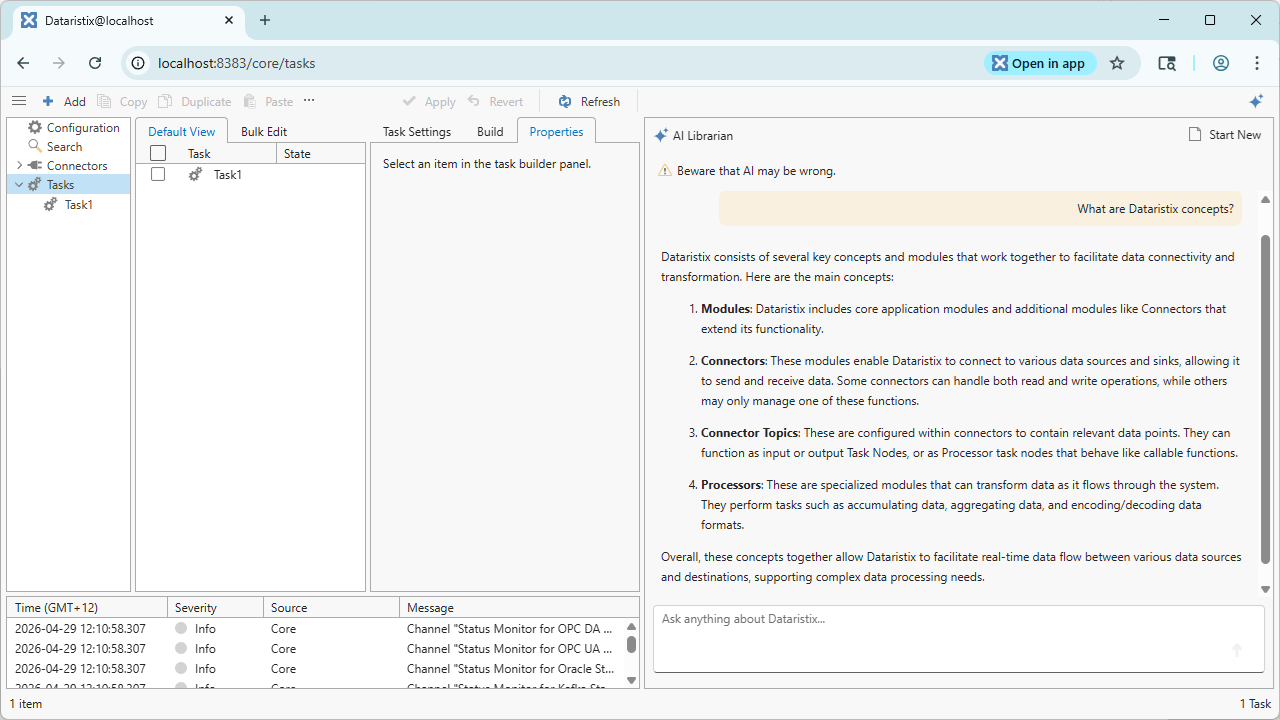Click the Message column header
This screenshot has width=1280, height=720.
(519, 608)
